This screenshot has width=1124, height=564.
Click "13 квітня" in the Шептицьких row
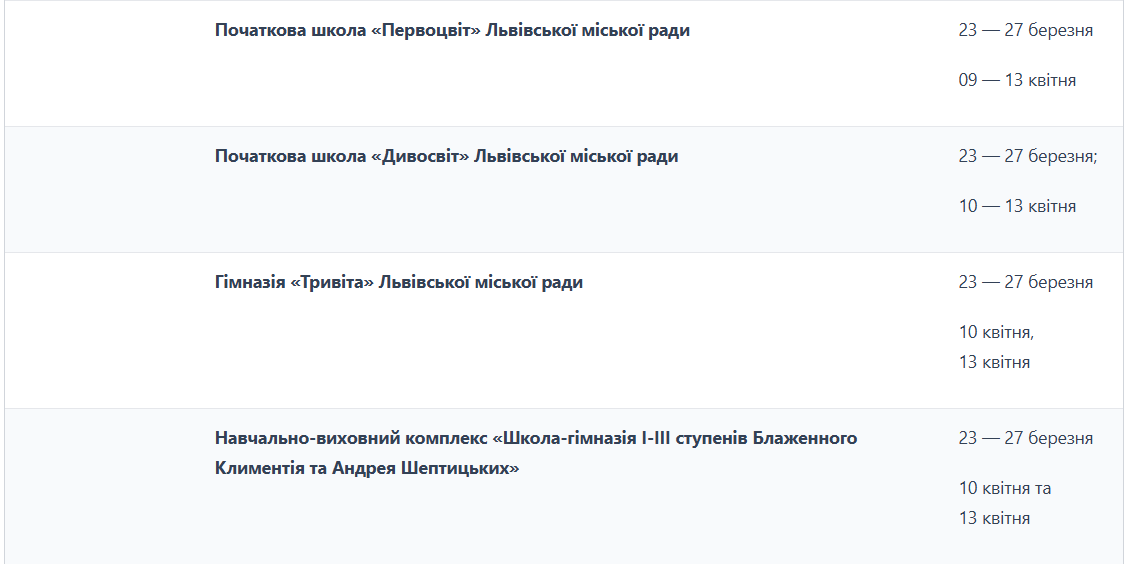coord(994,518)
